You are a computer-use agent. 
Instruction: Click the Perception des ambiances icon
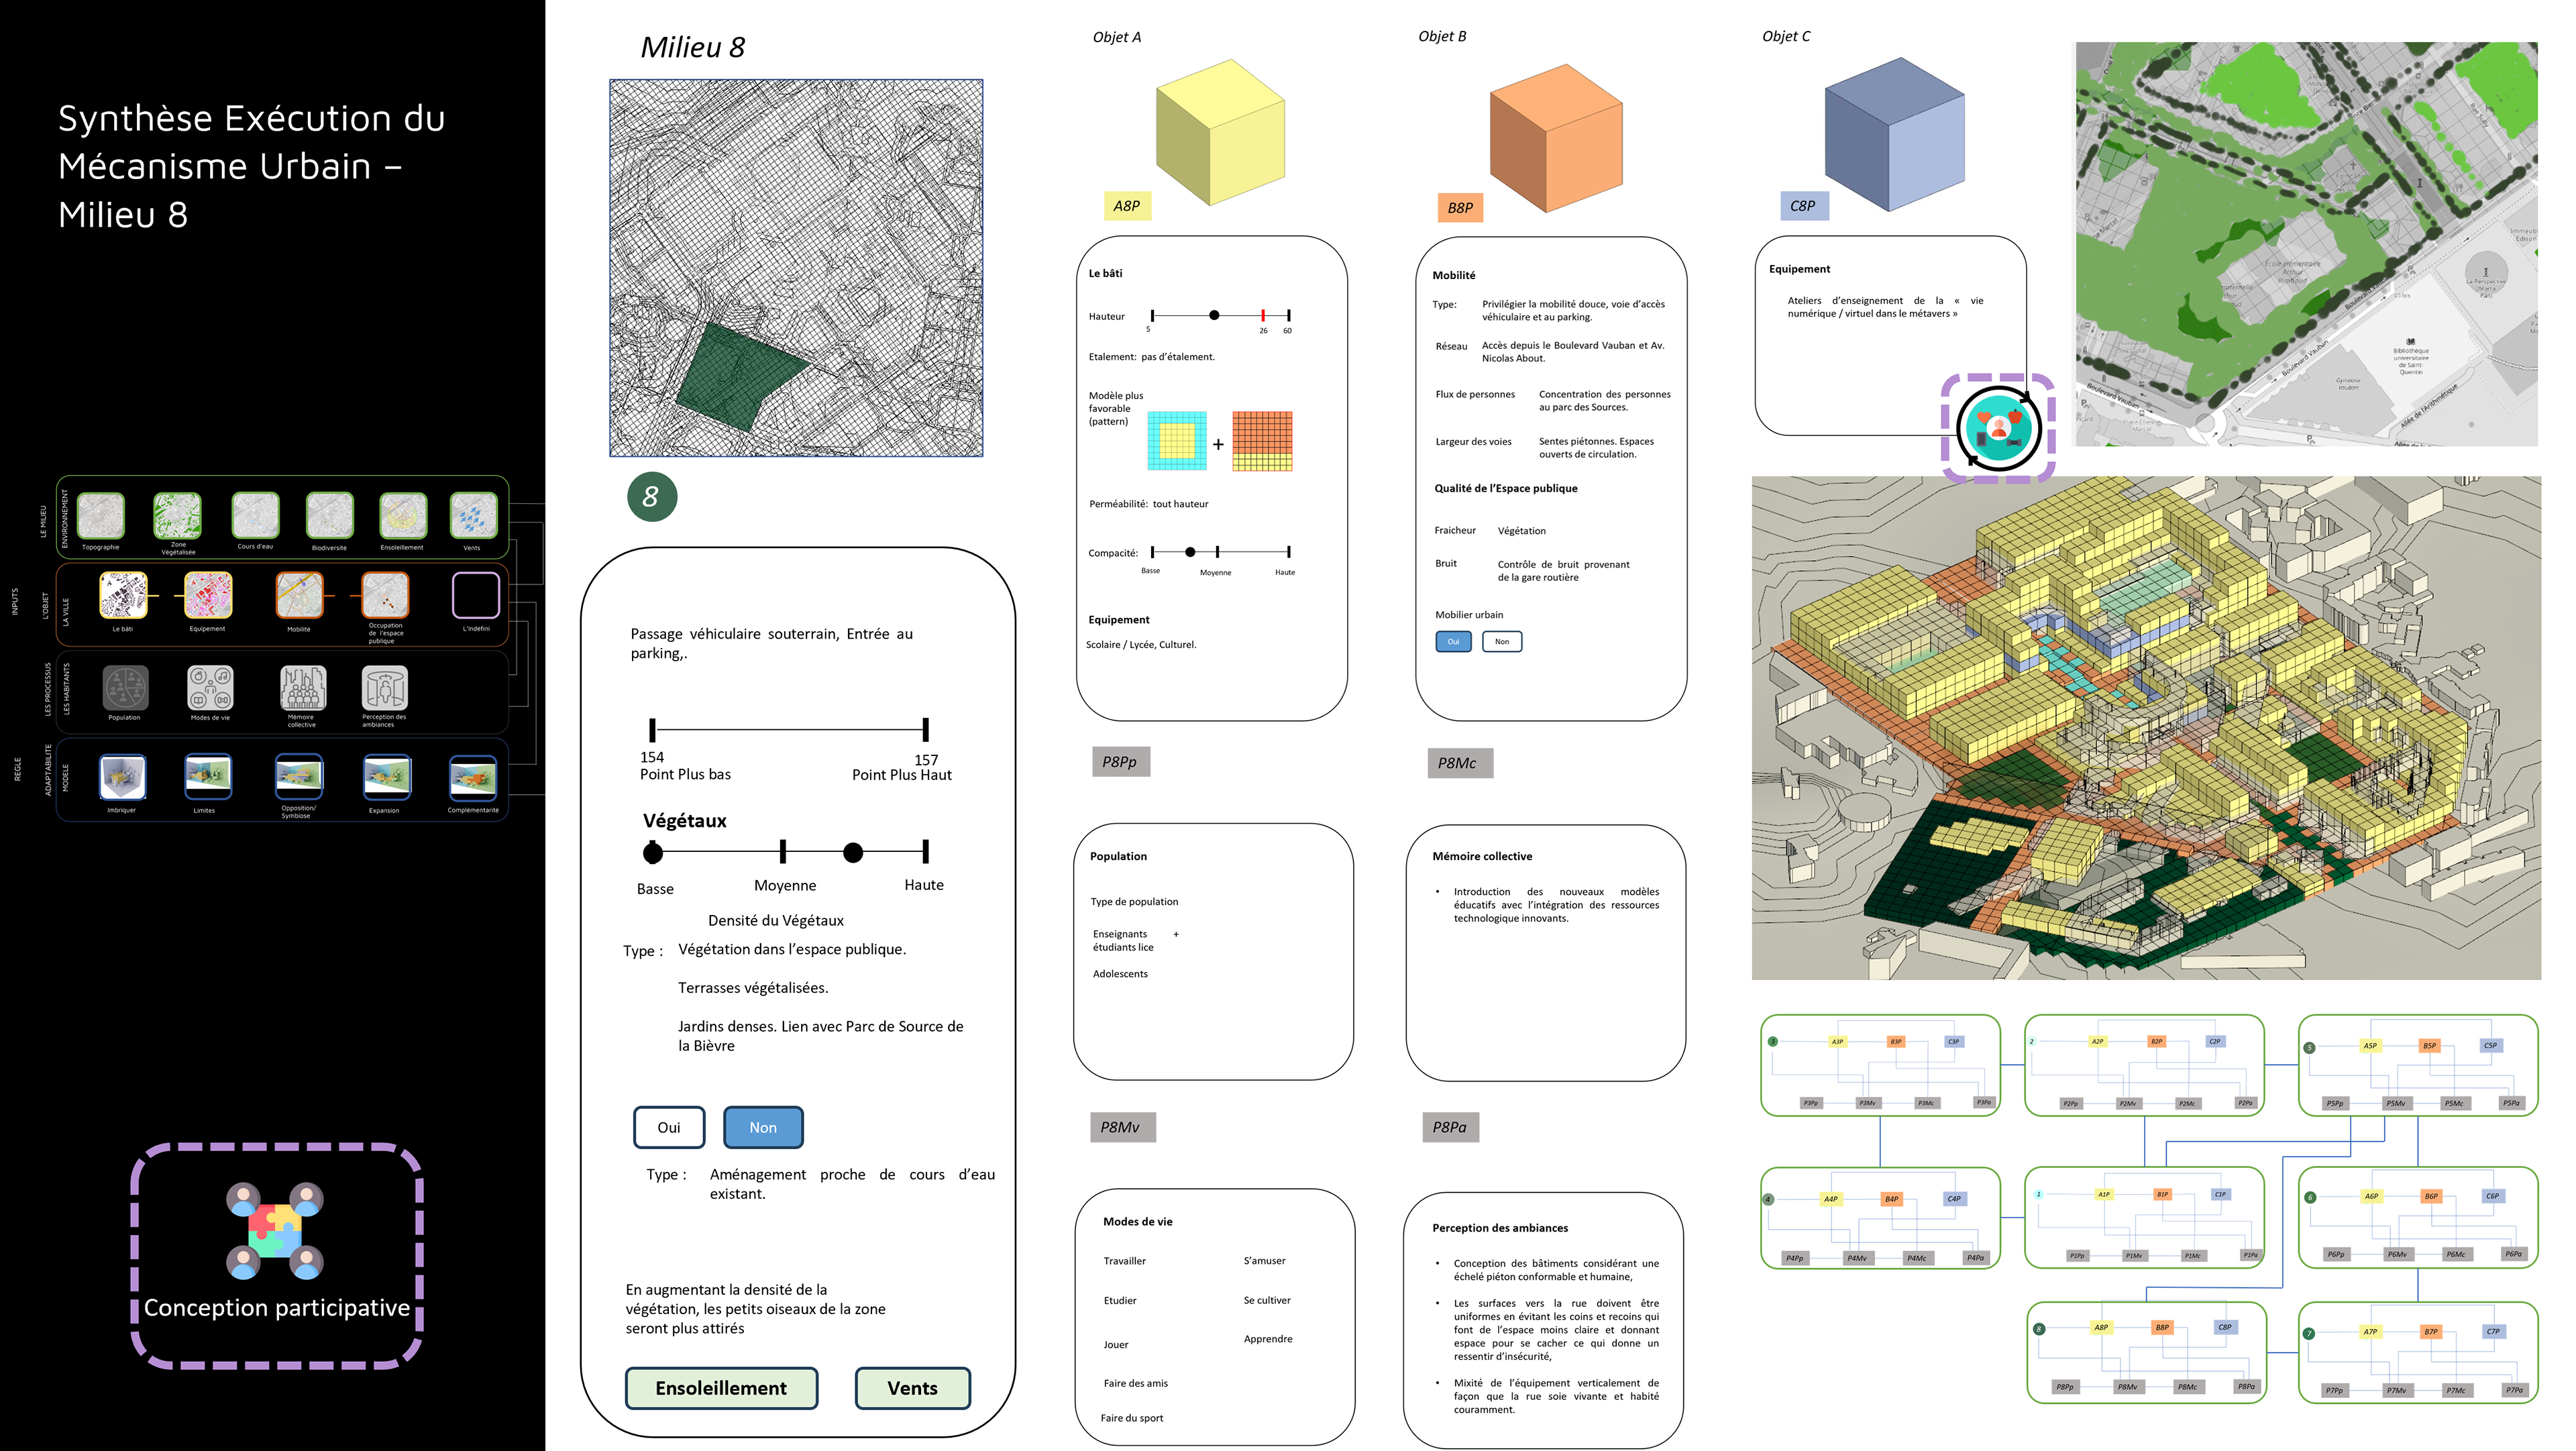point(385,688)
